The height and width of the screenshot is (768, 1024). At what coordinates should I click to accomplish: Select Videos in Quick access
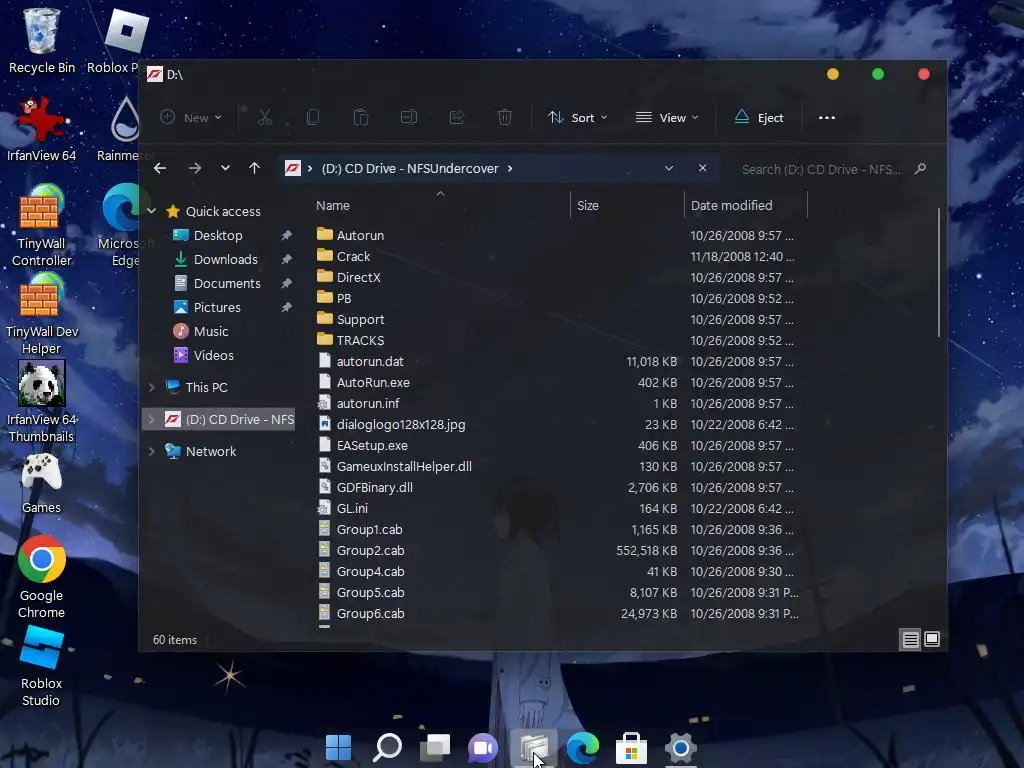click(214, 355)
